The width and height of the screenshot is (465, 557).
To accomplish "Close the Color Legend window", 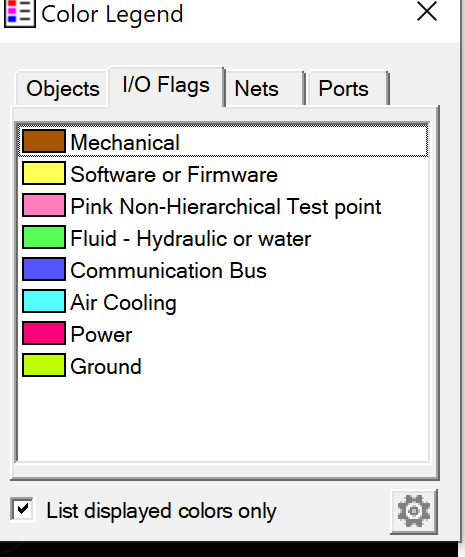I will (426, 11).
